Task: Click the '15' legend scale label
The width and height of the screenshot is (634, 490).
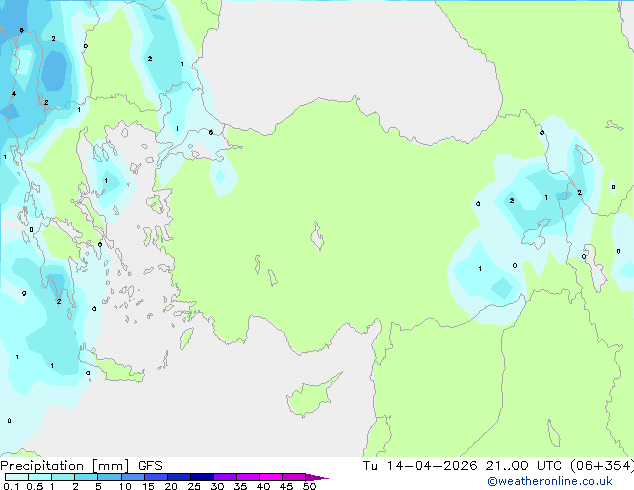Action: pos(148,486)
